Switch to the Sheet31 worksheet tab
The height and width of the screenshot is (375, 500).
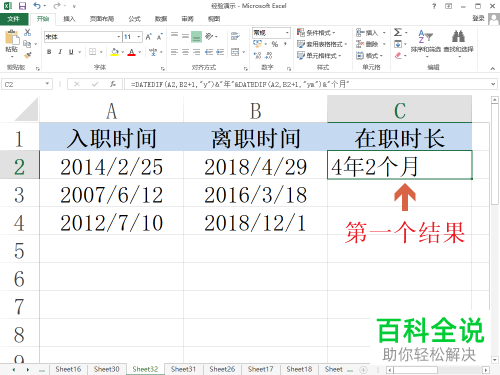pyautogui.click(x=183, y=369)
